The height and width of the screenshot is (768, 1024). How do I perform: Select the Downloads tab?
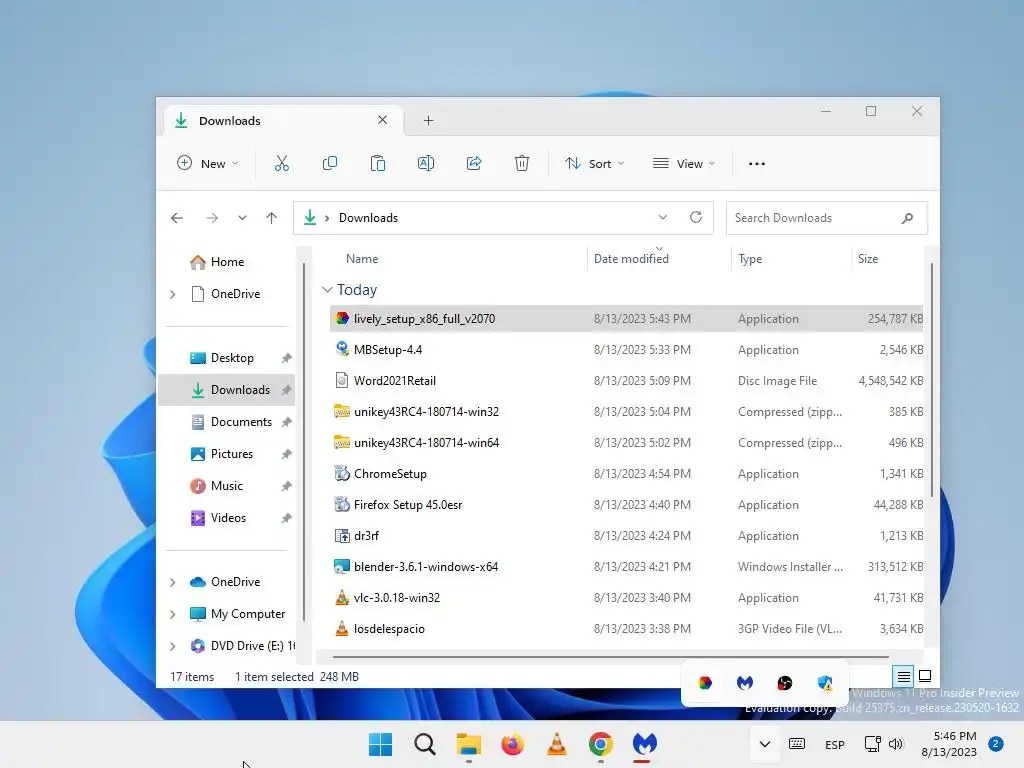281,121
